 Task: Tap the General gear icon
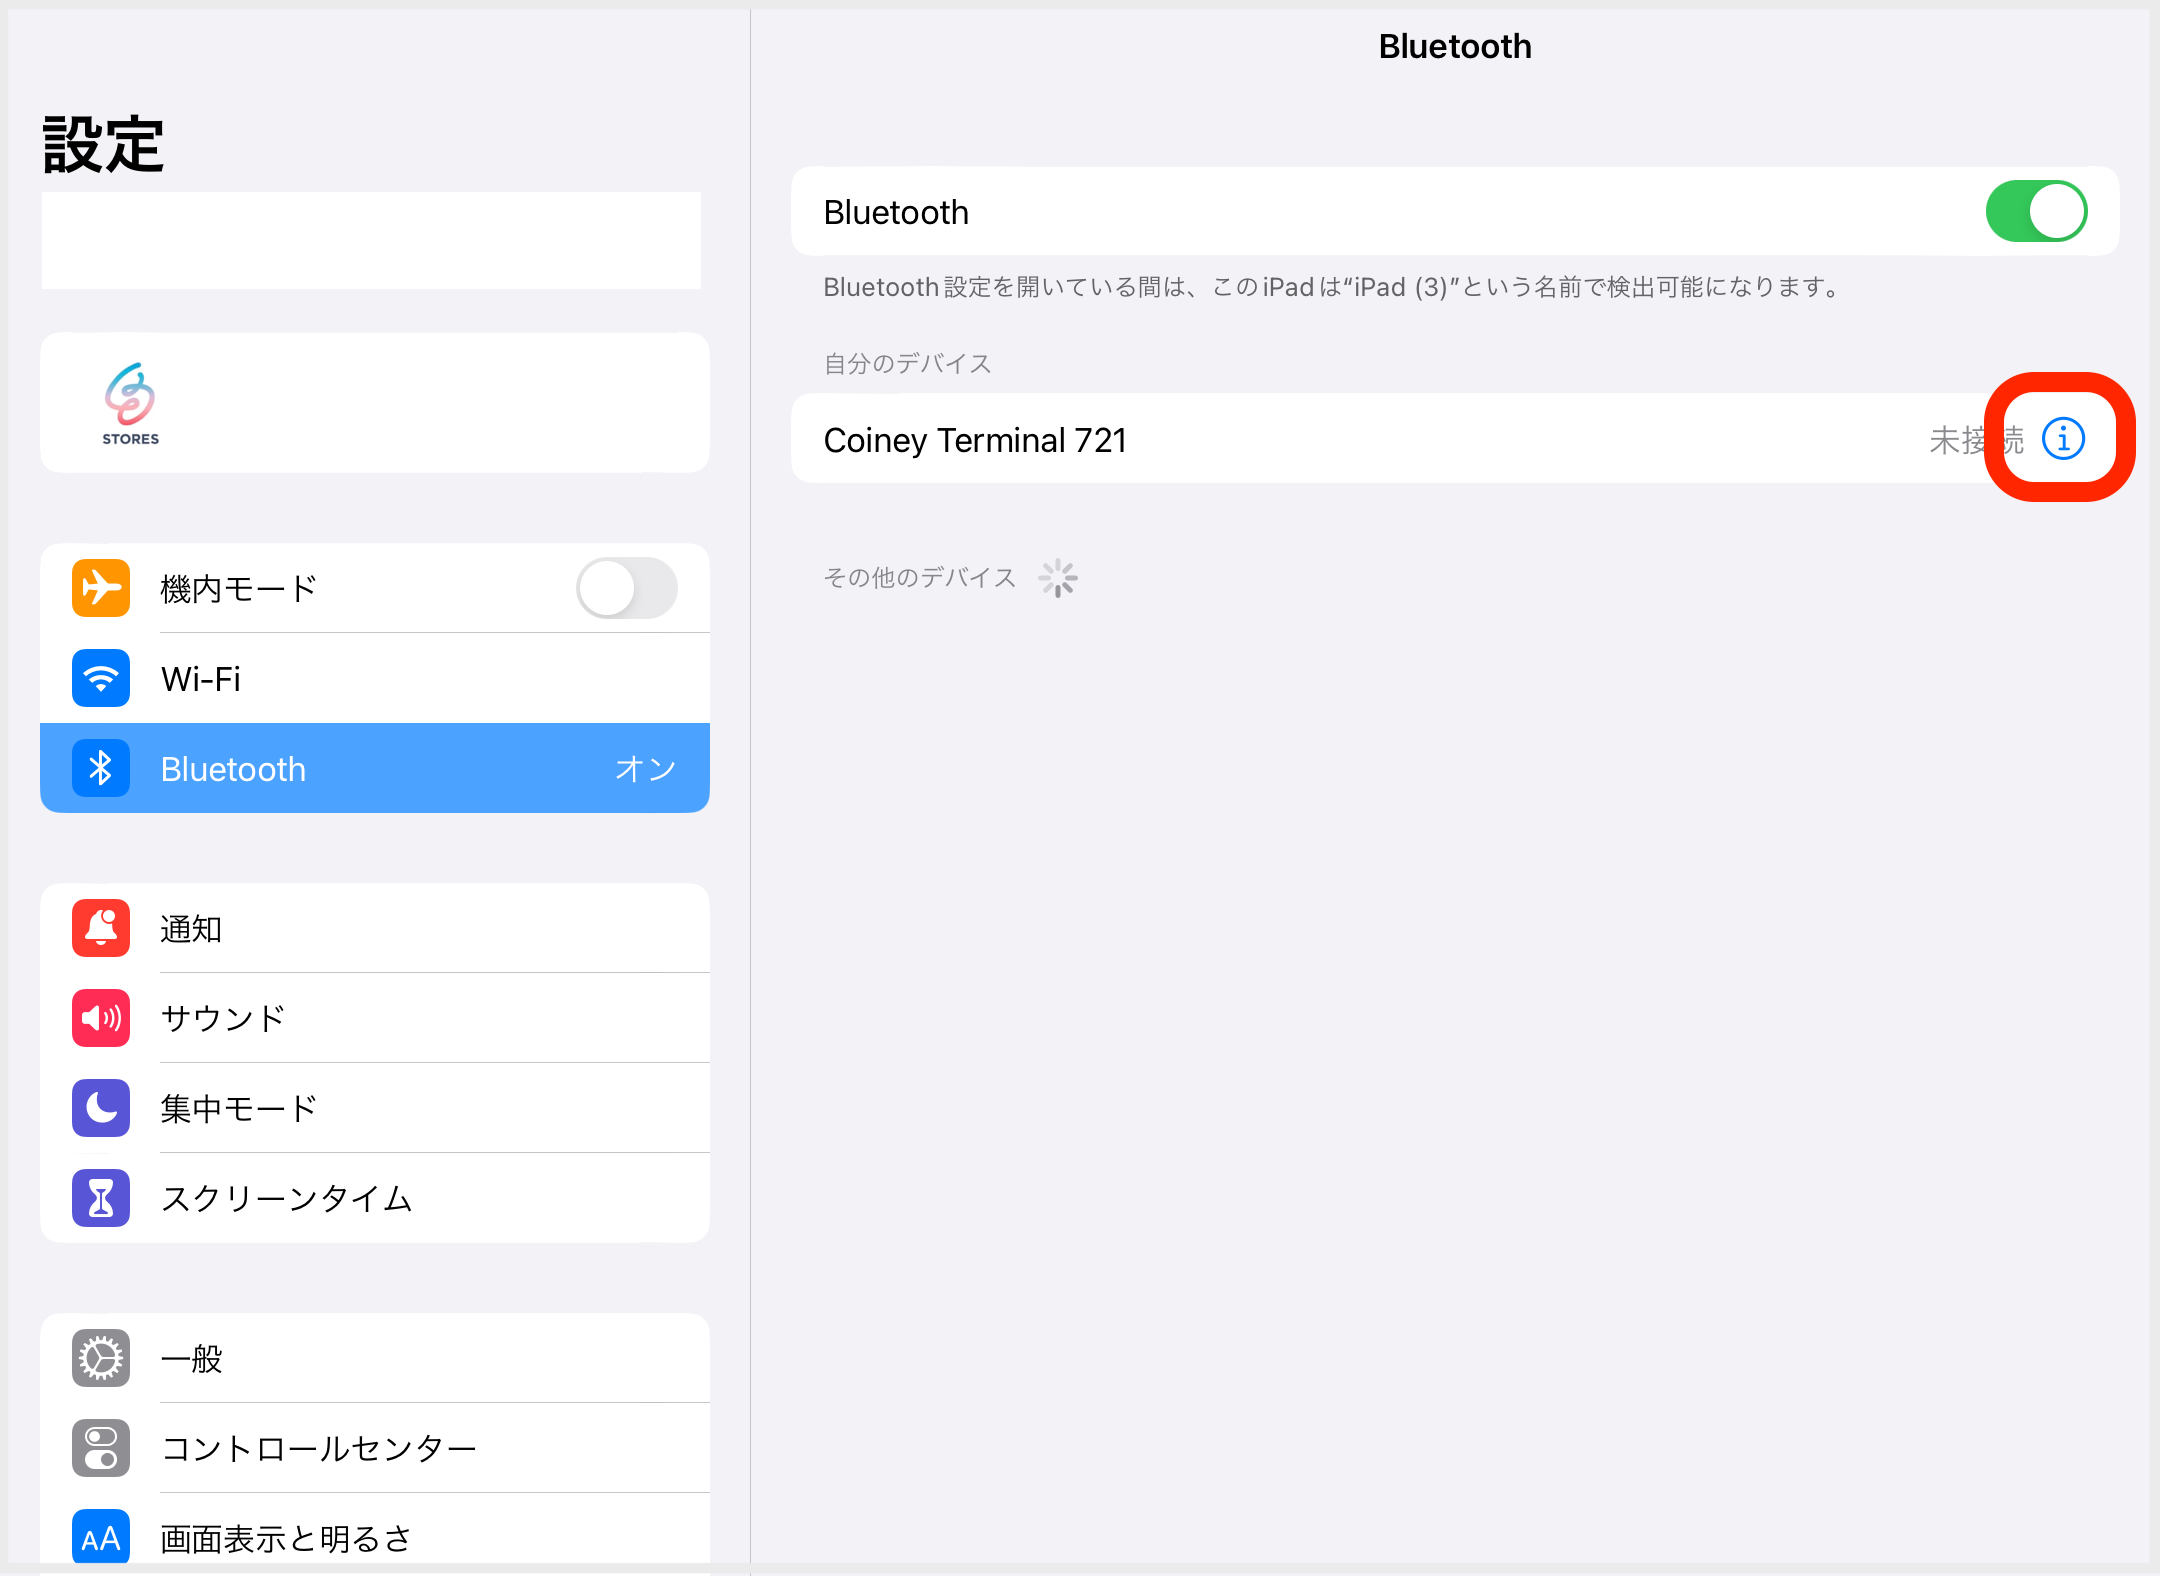coord(101,1358)
